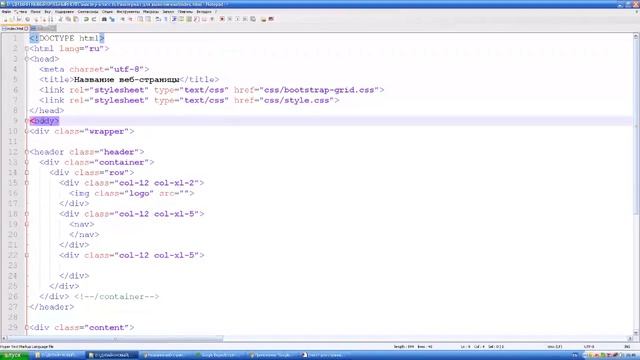
Task: Switch to the second inactive document tab
Action: point(43,29)
